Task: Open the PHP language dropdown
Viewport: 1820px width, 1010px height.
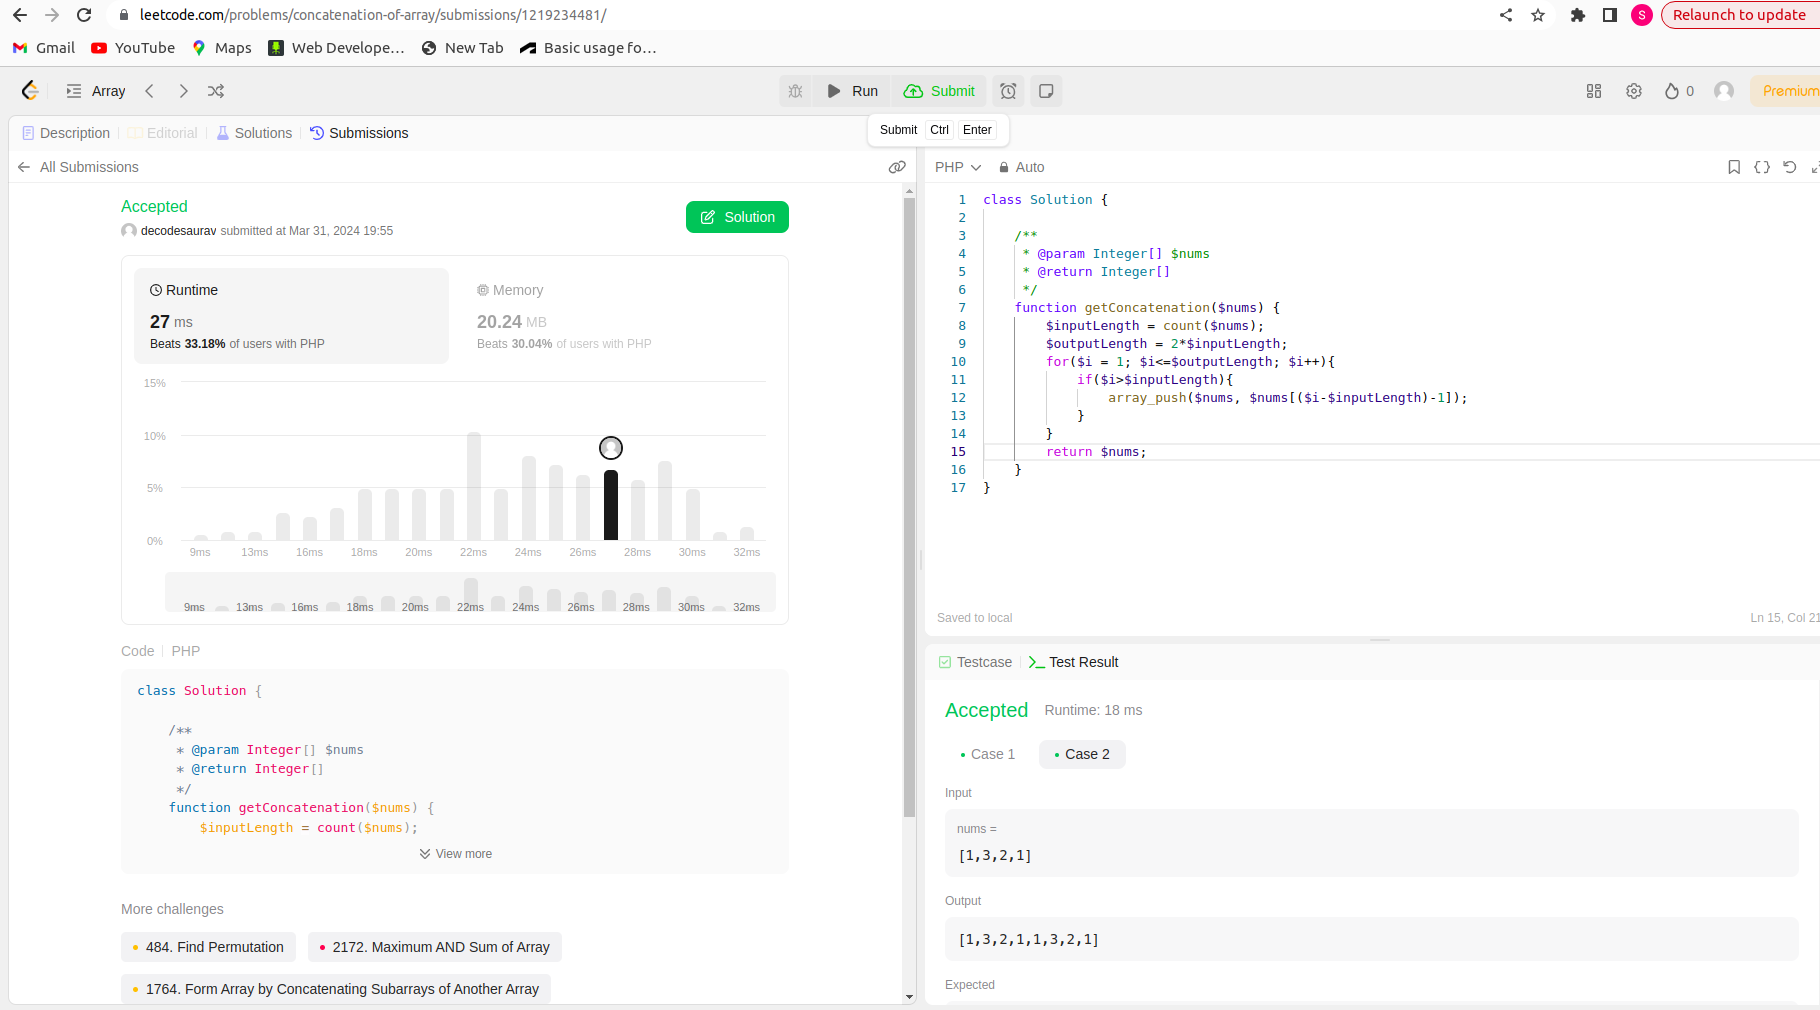Action: pos(957,167)
